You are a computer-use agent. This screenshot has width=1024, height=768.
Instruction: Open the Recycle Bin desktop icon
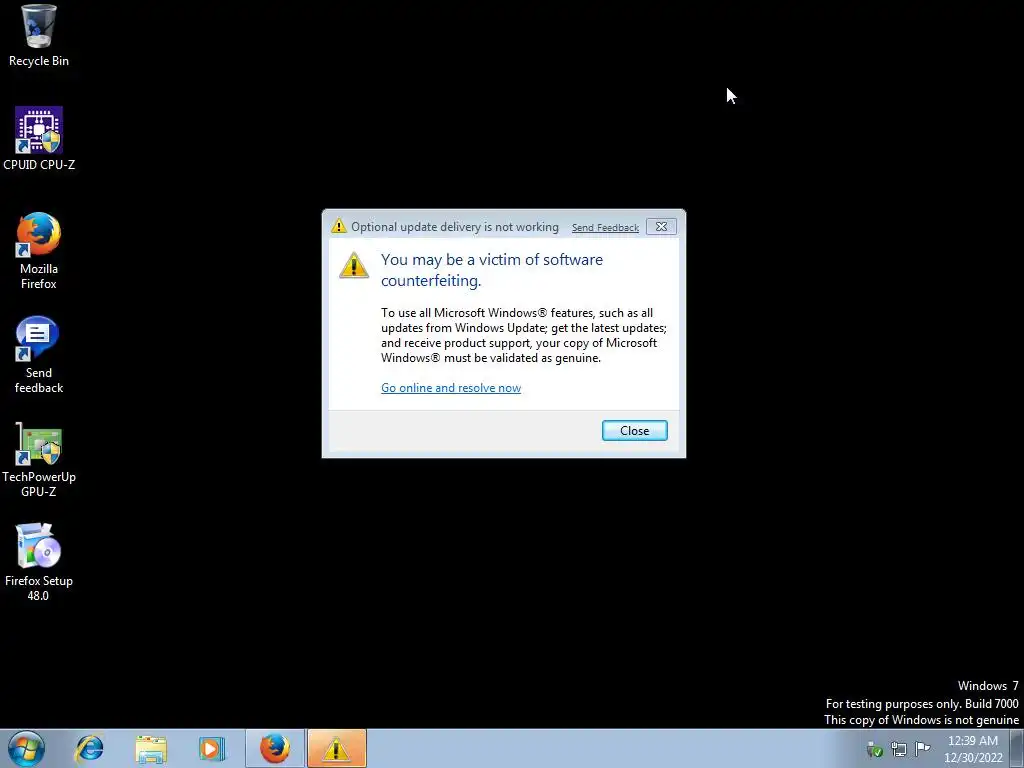click(39, 35)
